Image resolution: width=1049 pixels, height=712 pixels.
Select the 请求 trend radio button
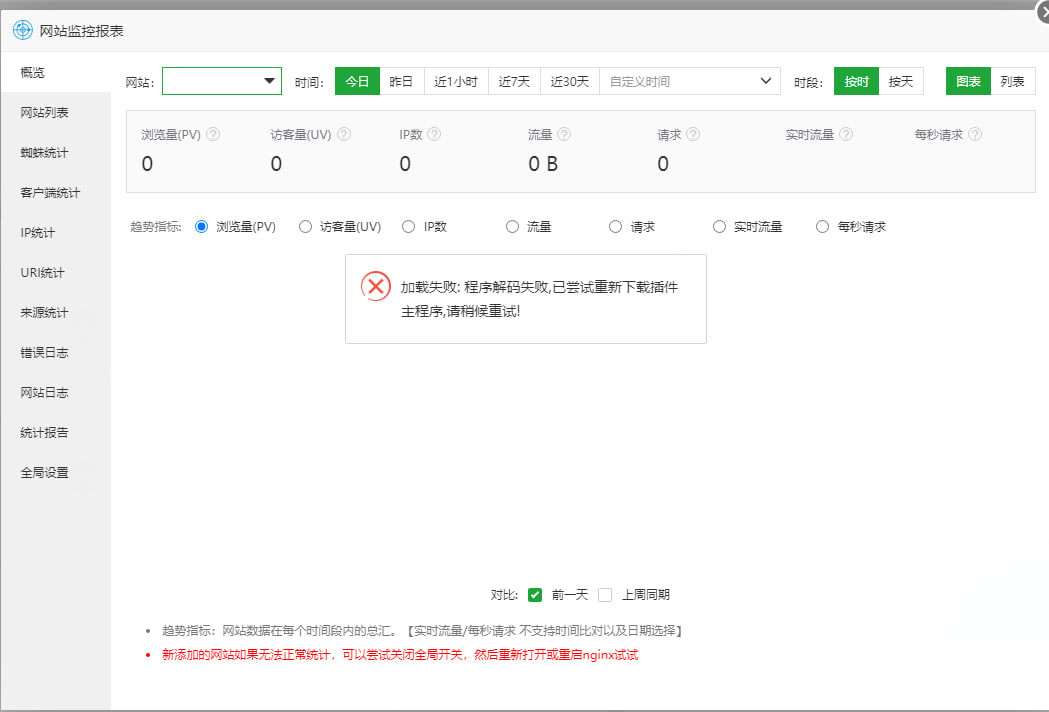point(615,227)
